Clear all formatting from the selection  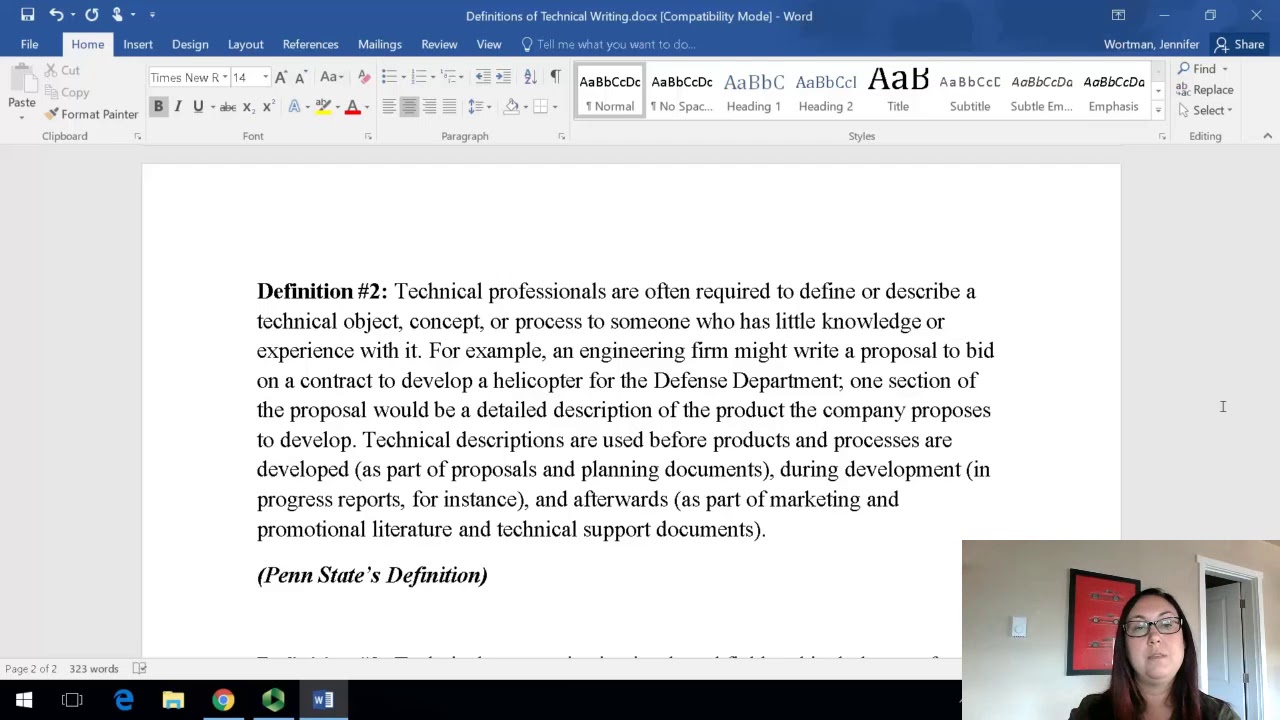363,77
